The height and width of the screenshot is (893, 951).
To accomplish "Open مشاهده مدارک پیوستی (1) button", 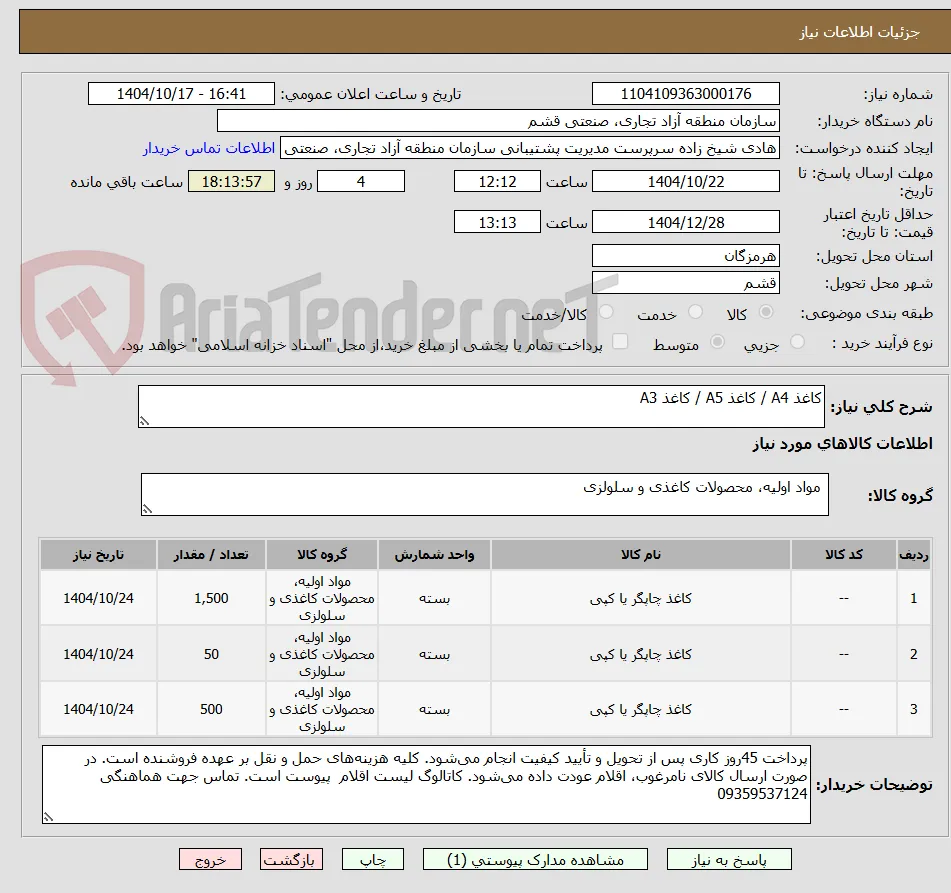I will point(535,860).
